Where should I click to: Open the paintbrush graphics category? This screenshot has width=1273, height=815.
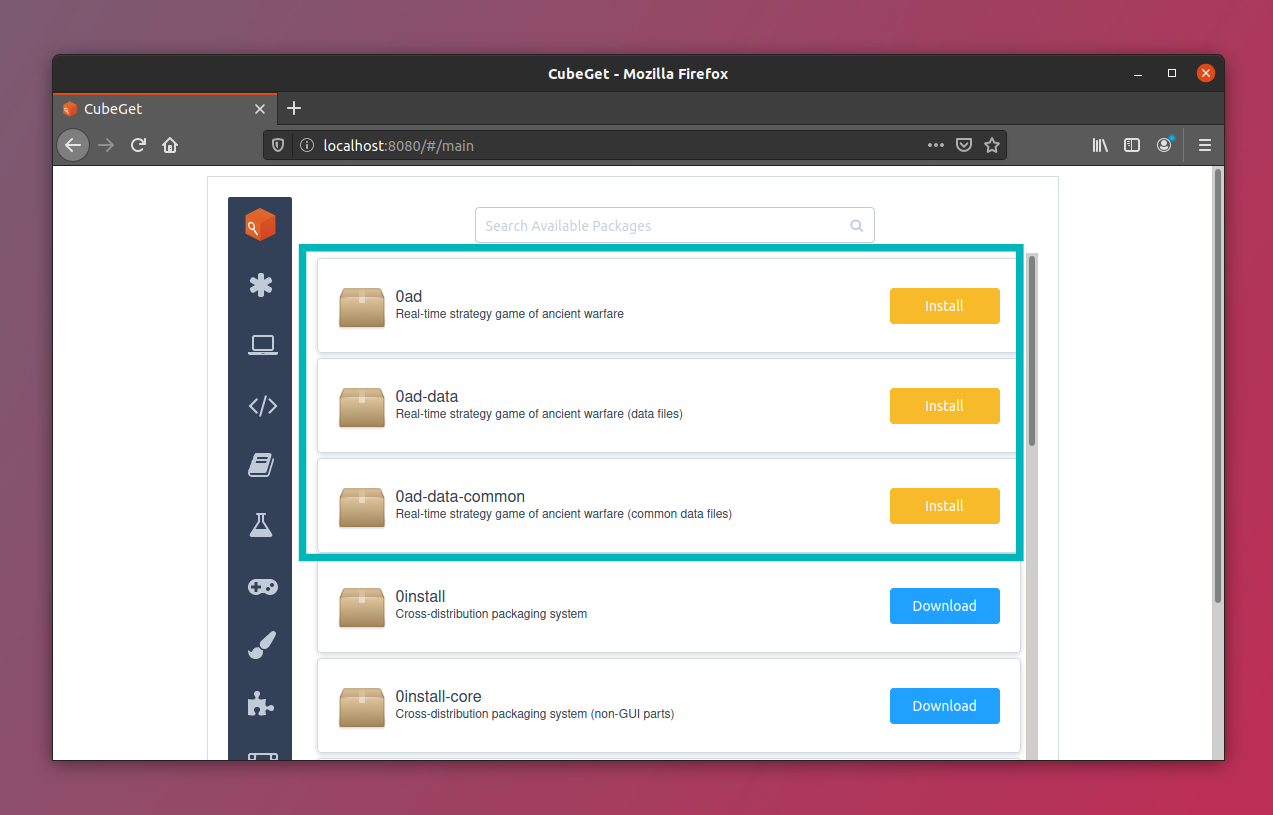(x=261, y=646)
